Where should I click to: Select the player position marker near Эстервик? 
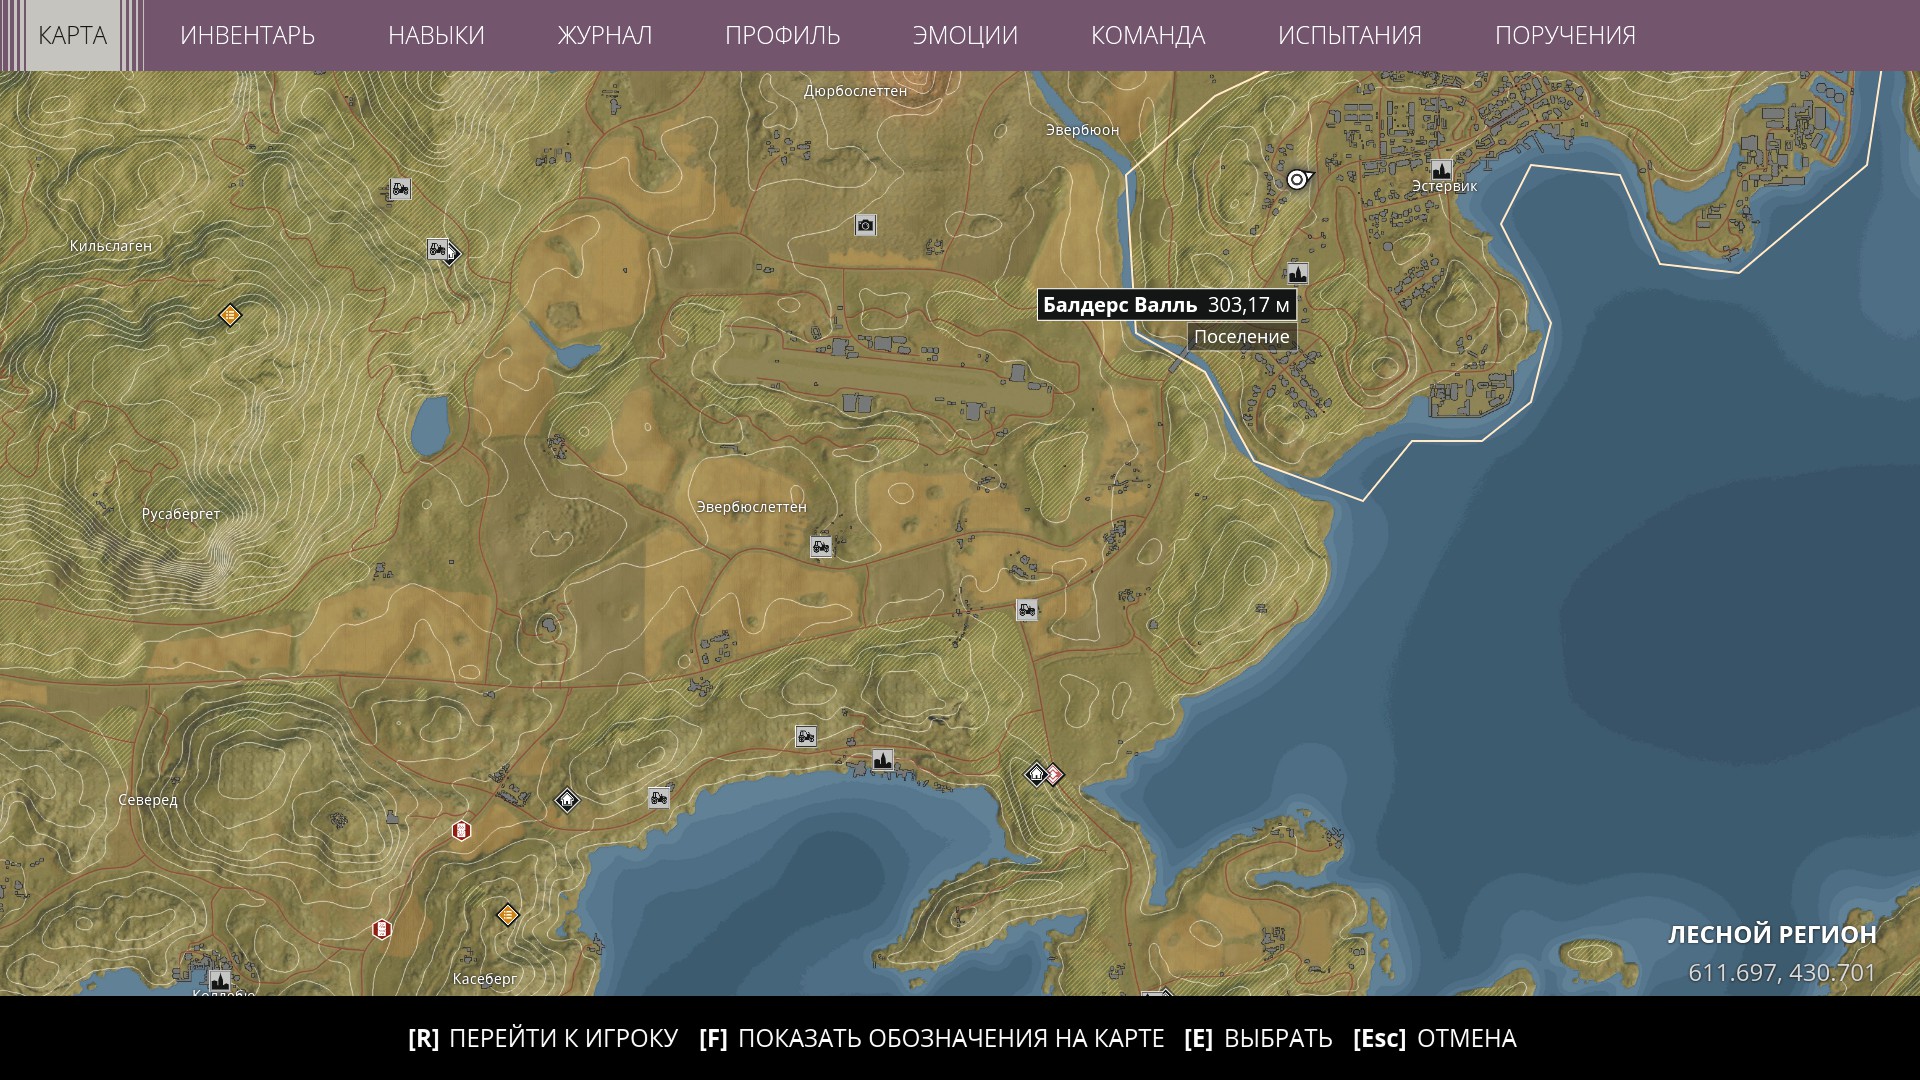1297,179
